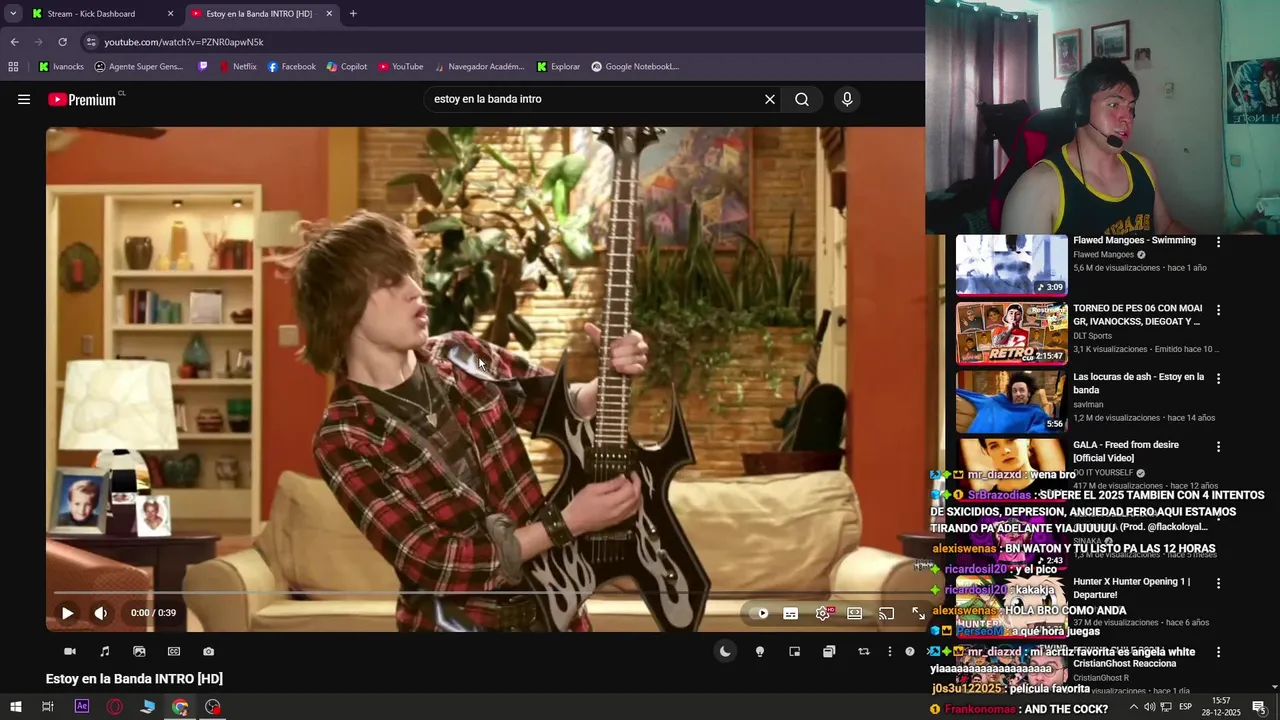Open options for Hunter X Hunter Opening 1
The image size is (1280, 720).
1218,582
